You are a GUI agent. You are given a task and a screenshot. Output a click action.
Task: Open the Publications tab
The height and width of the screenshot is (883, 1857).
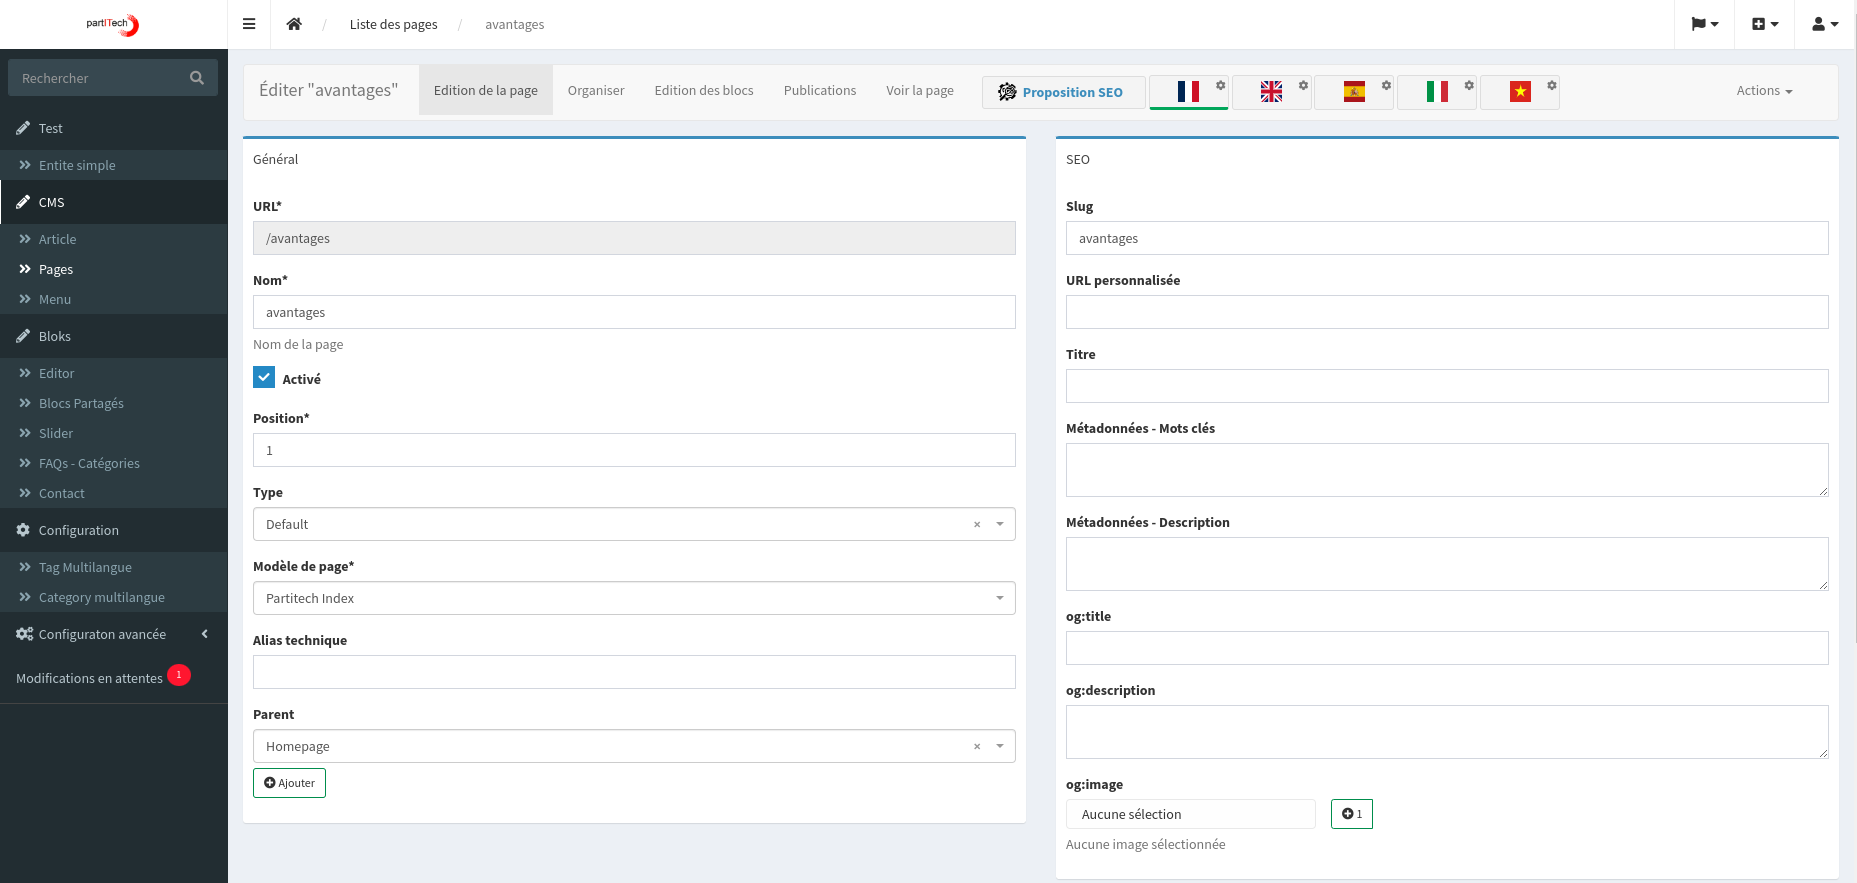pyautogui.click(x=819, y=91)
